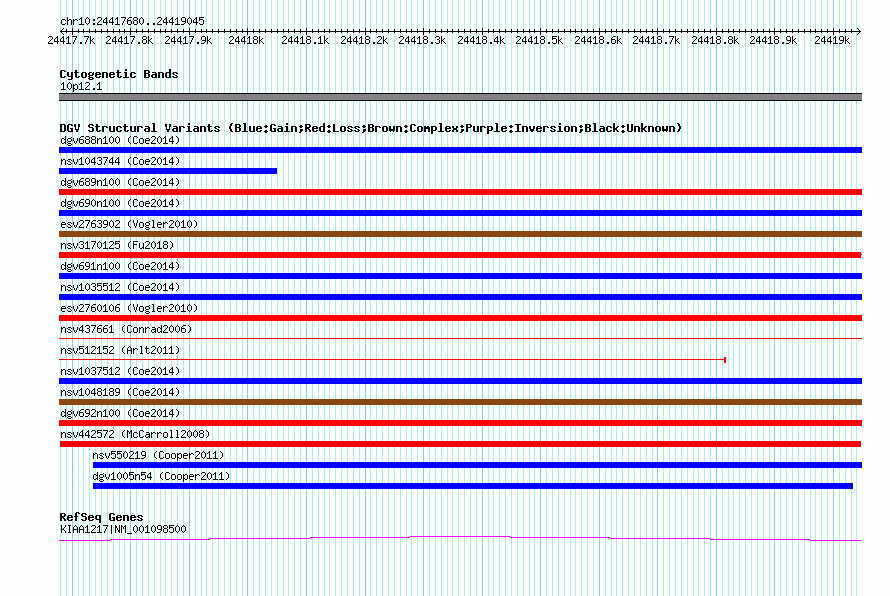Click the 24418.1k ruler position
Image resolution: width=890 pixels, height=596 pixels.
(x=305, y=40)
